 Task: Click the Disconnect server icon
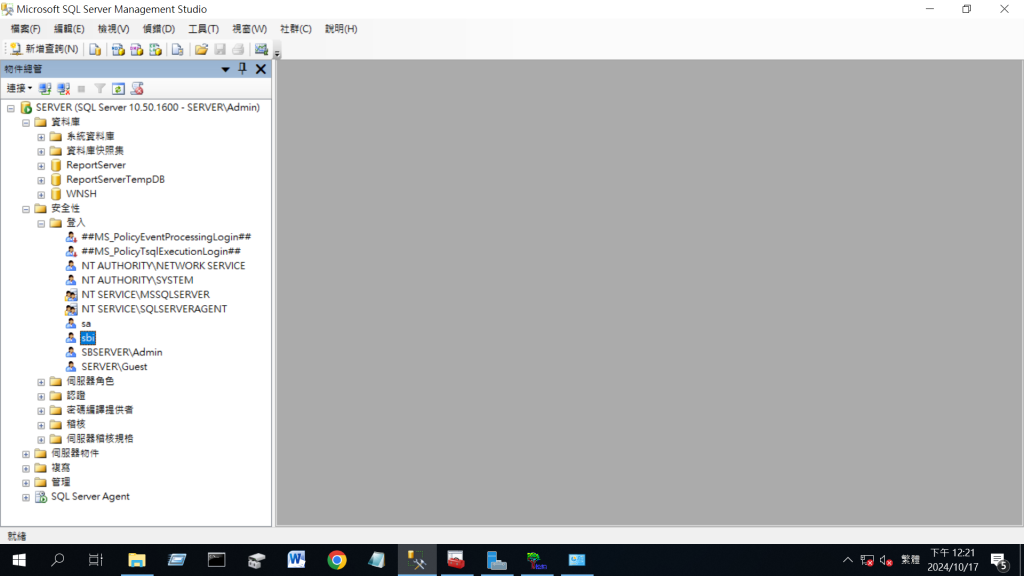(63, 89)
